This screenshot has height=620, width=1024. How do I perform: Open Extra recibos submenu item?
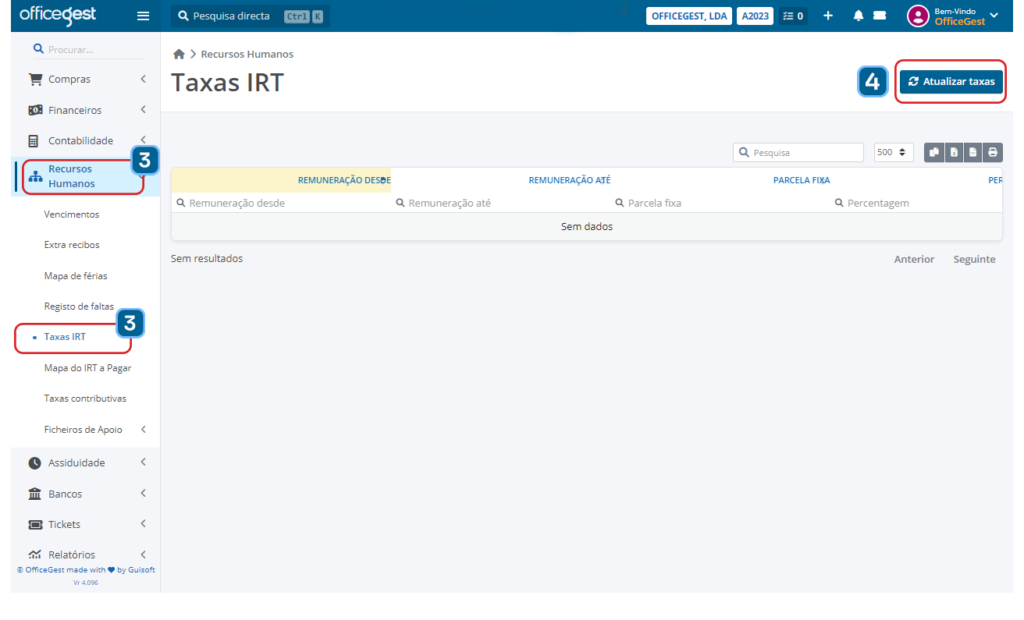pos(72,245)
